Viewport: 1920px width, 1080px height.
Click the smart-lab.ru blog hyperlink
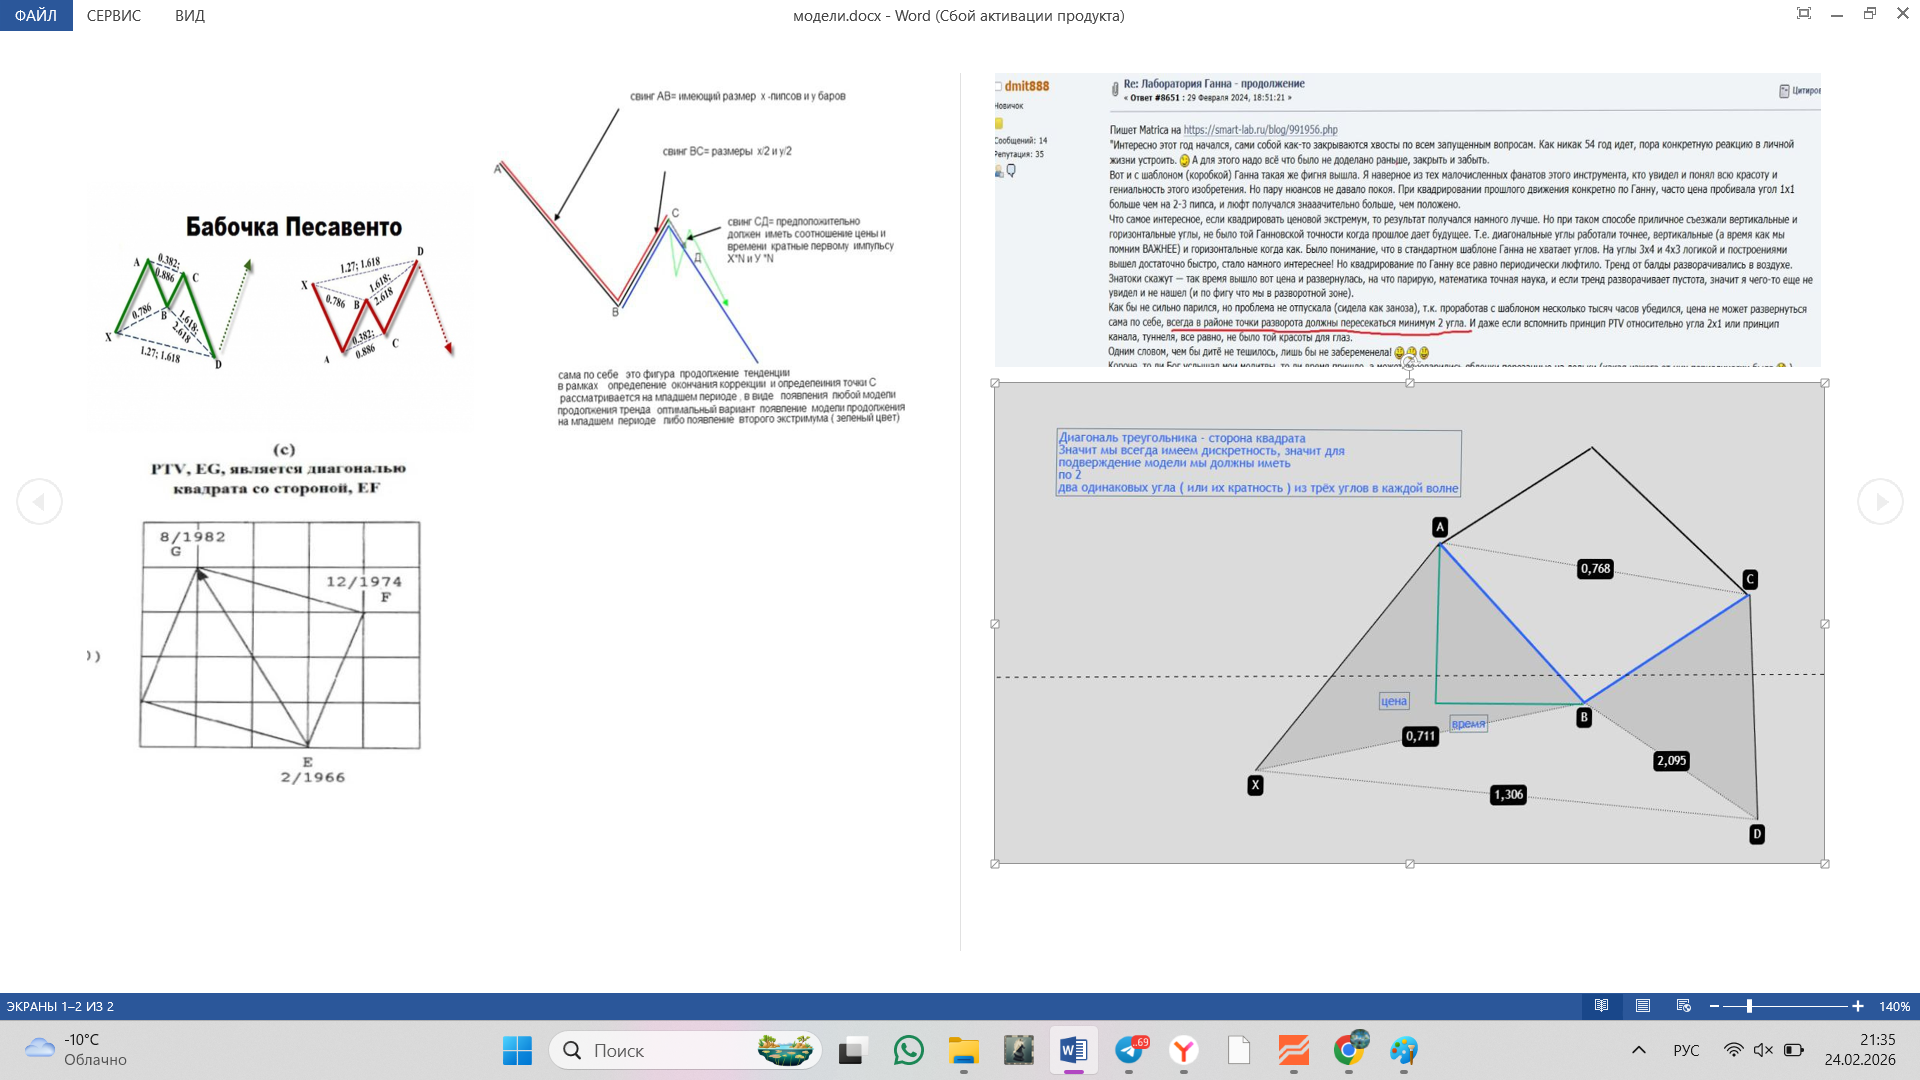1260,130
